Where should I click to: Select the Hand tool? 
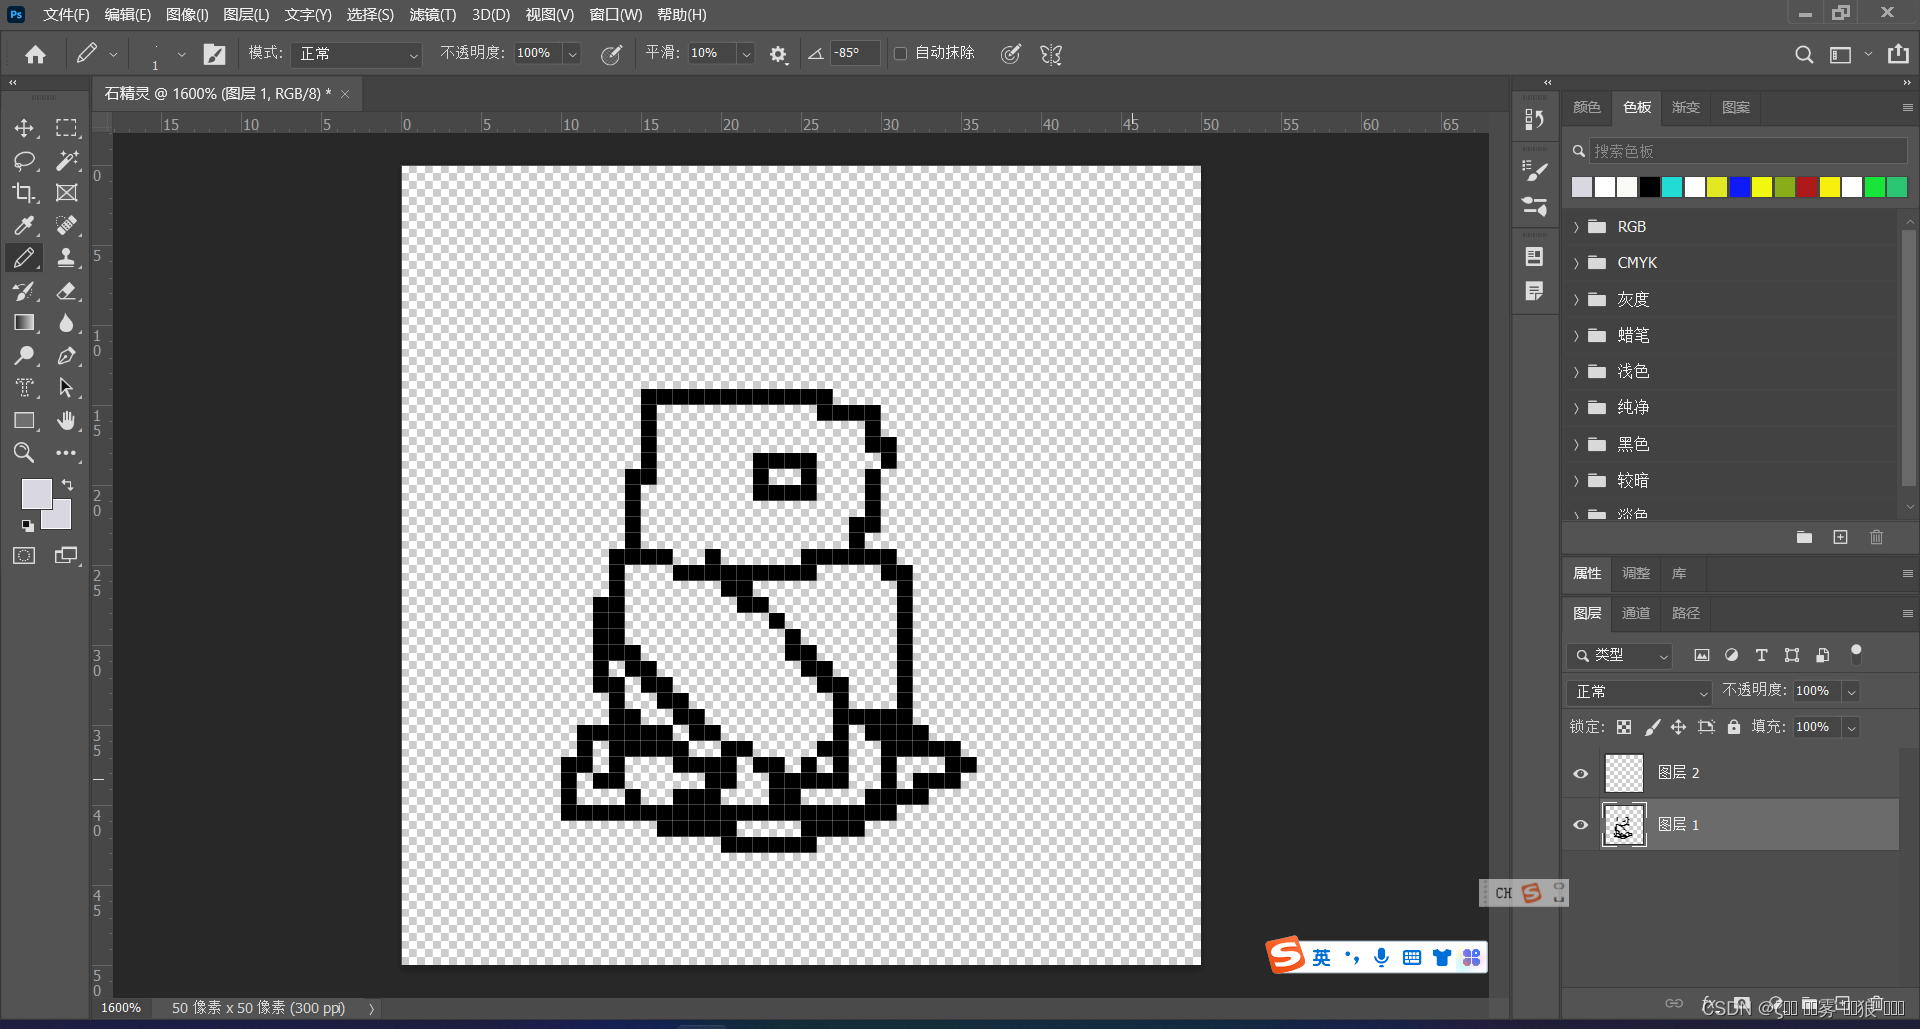tap(66, 421)
